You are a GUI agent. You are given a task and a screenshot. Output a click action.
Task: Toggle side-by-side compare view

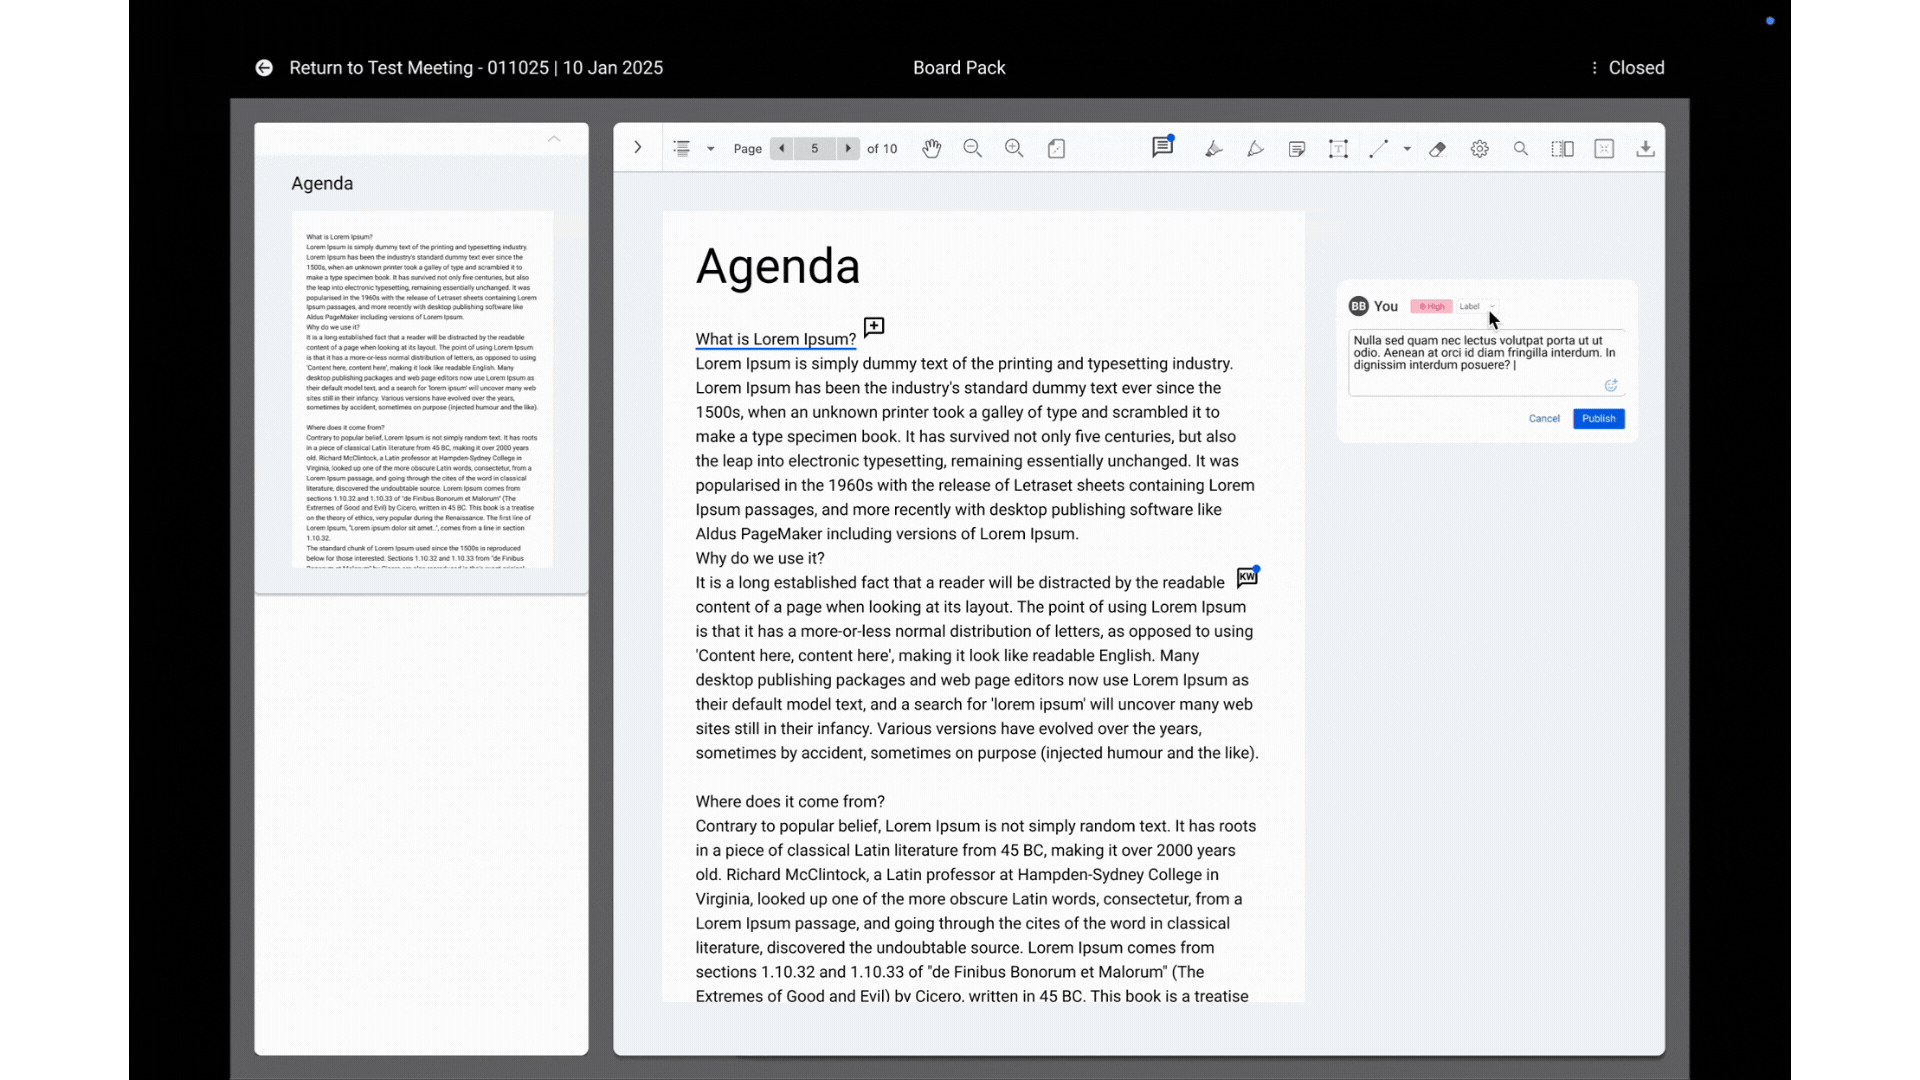(x=1563, y=149)
